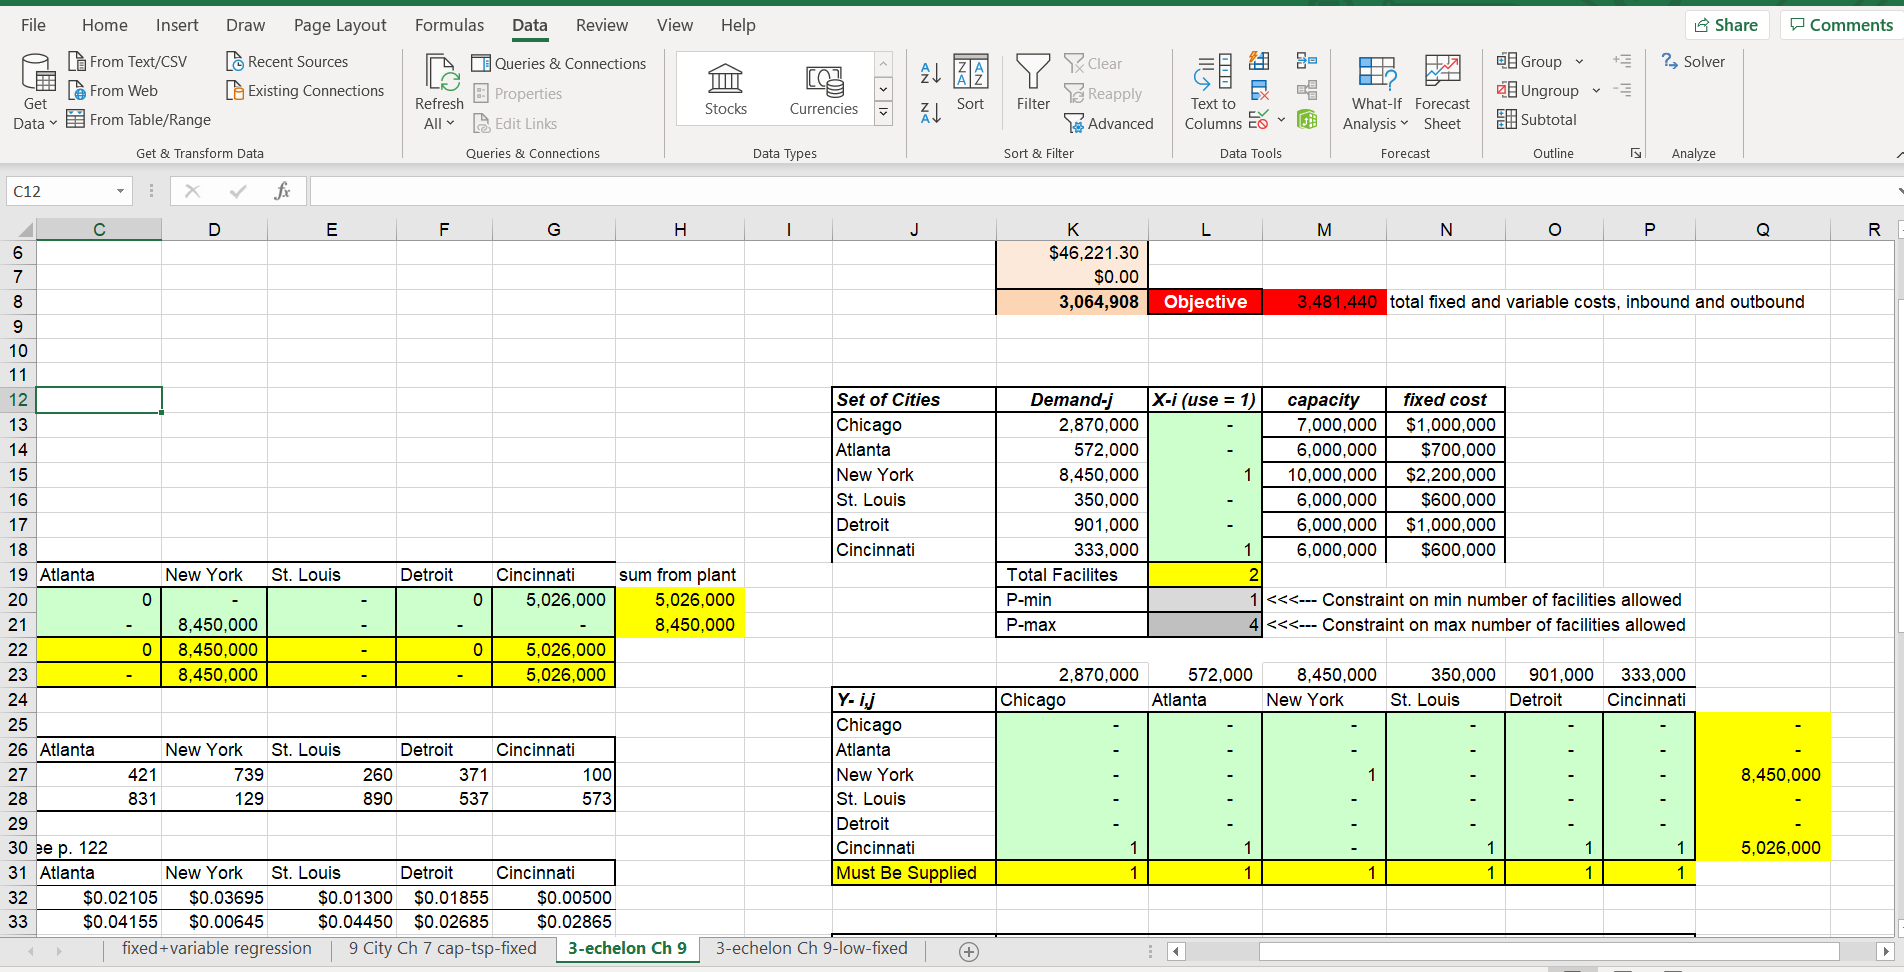Open Recent Sources list

[x=287, y=62]
